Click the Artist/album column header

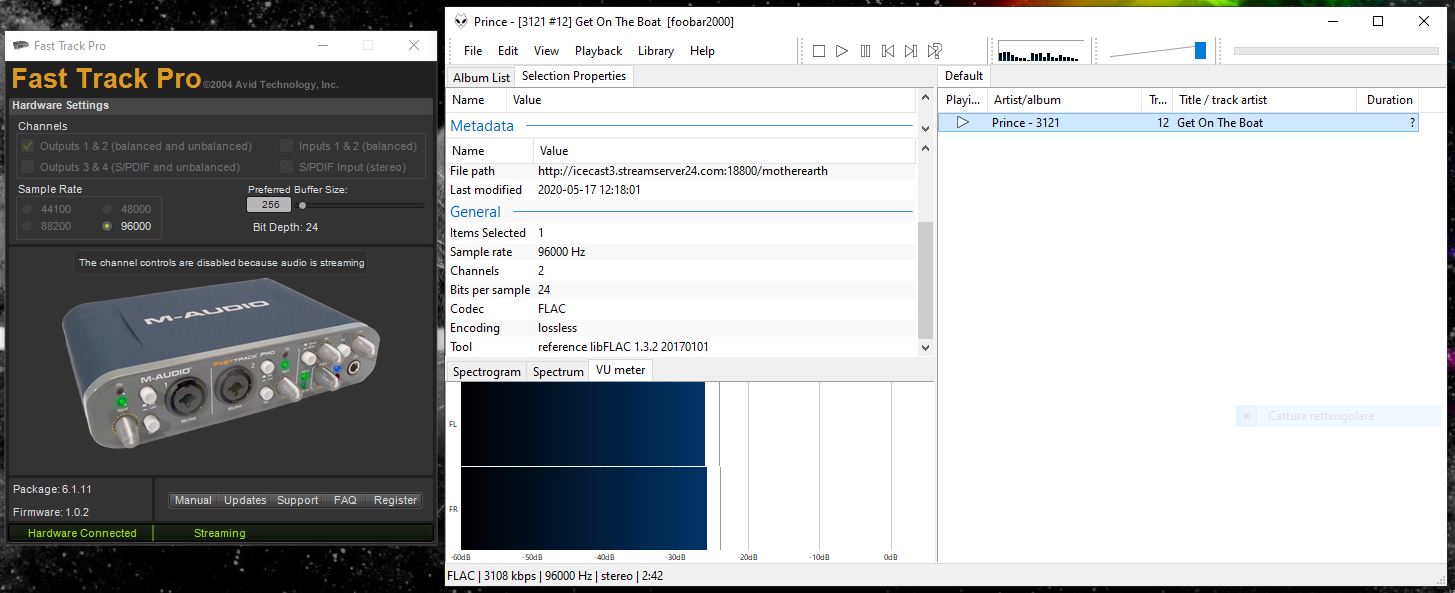point(1065,100)
